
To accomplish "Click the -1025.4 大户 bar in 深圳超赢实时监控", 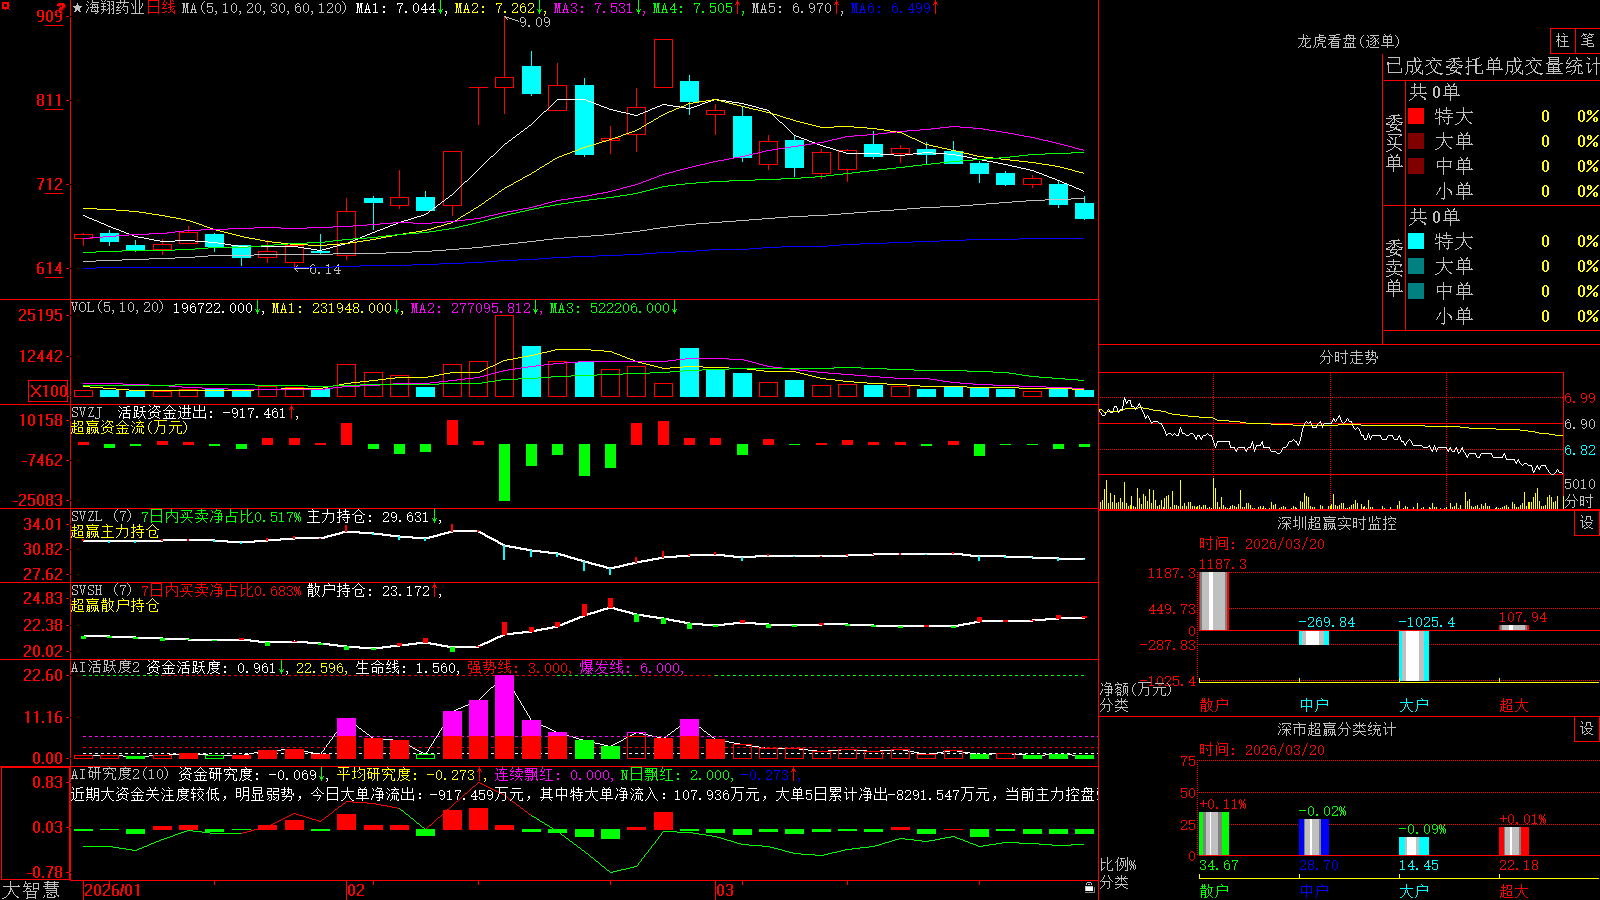I will click(x=1414, y=656).
